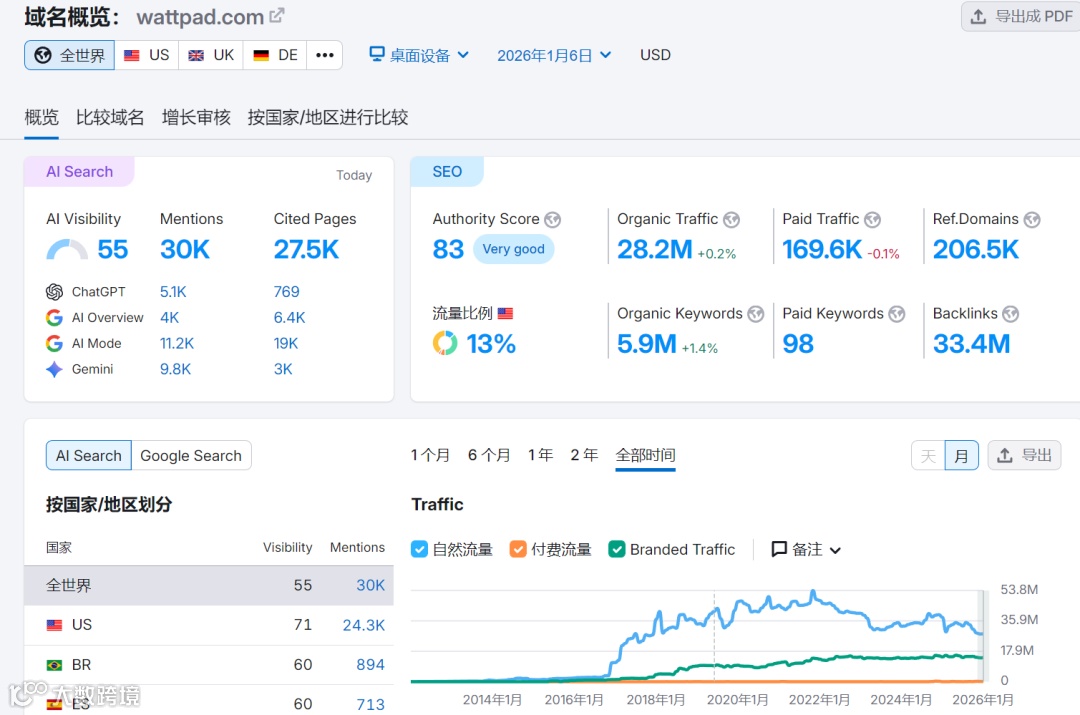Click the UK flag icon in region selector
Screen dimensions: 1080x715
coord(196,55)
